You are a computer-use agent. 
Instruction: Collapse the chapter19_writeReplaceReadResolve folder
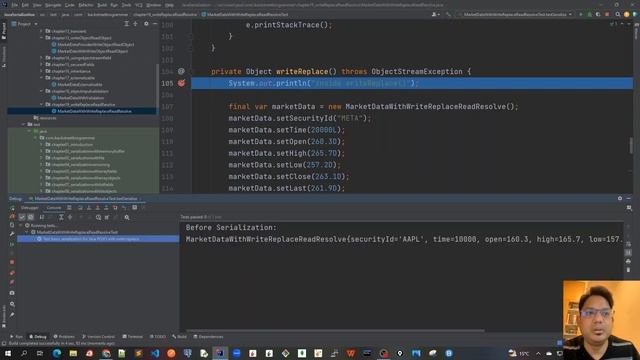[x=42, y=104]
